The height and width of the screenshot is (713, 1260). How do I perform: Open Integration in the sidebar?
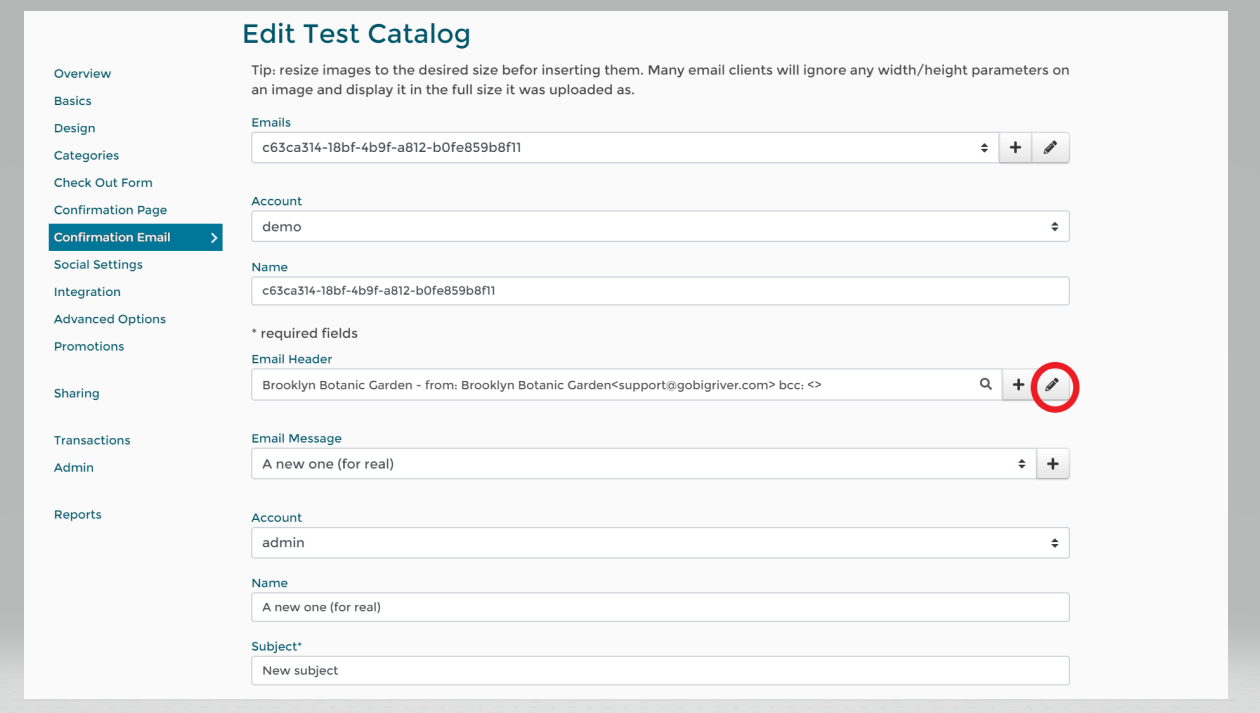tap(87, 292)
